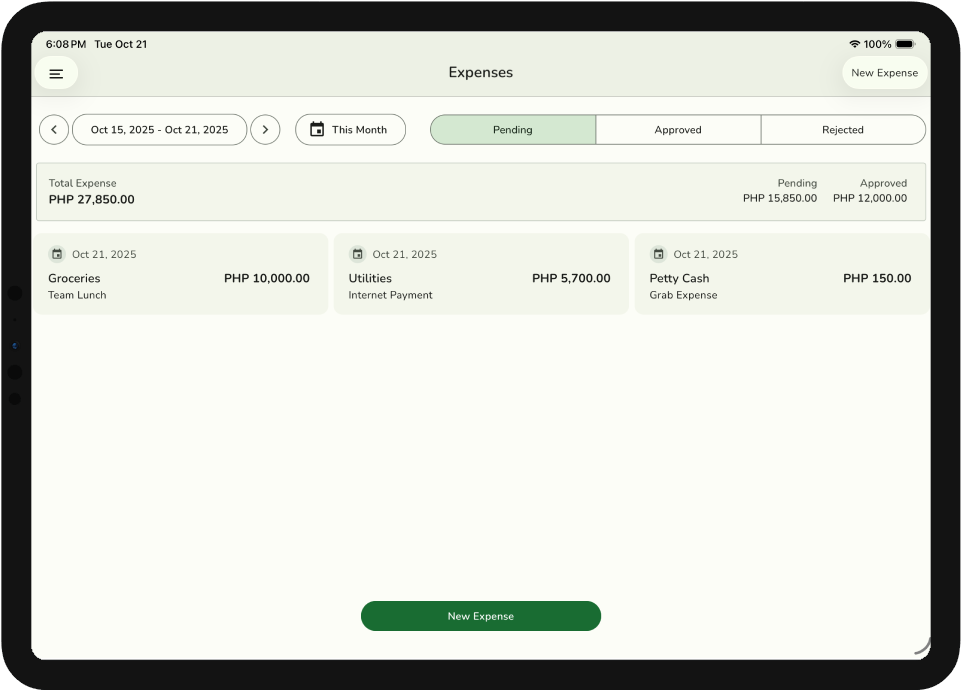This screenshot has width=962, height=690.
Task: Click calendar icon in This Month button
Action: [x=317, y=130]
